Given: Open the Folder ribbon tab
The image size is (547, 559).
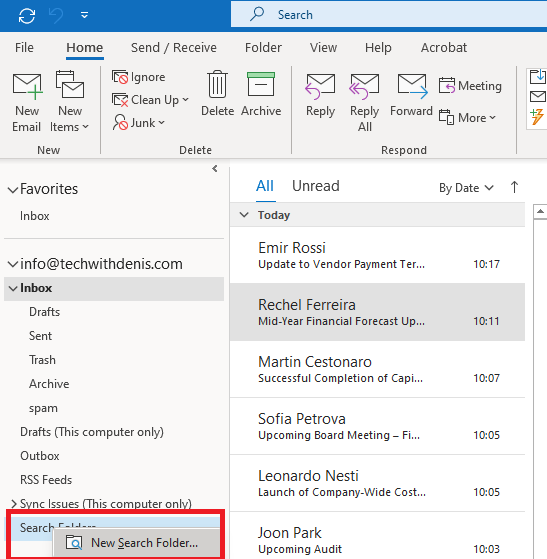Looking at the screenshot, I should (263, 47).
